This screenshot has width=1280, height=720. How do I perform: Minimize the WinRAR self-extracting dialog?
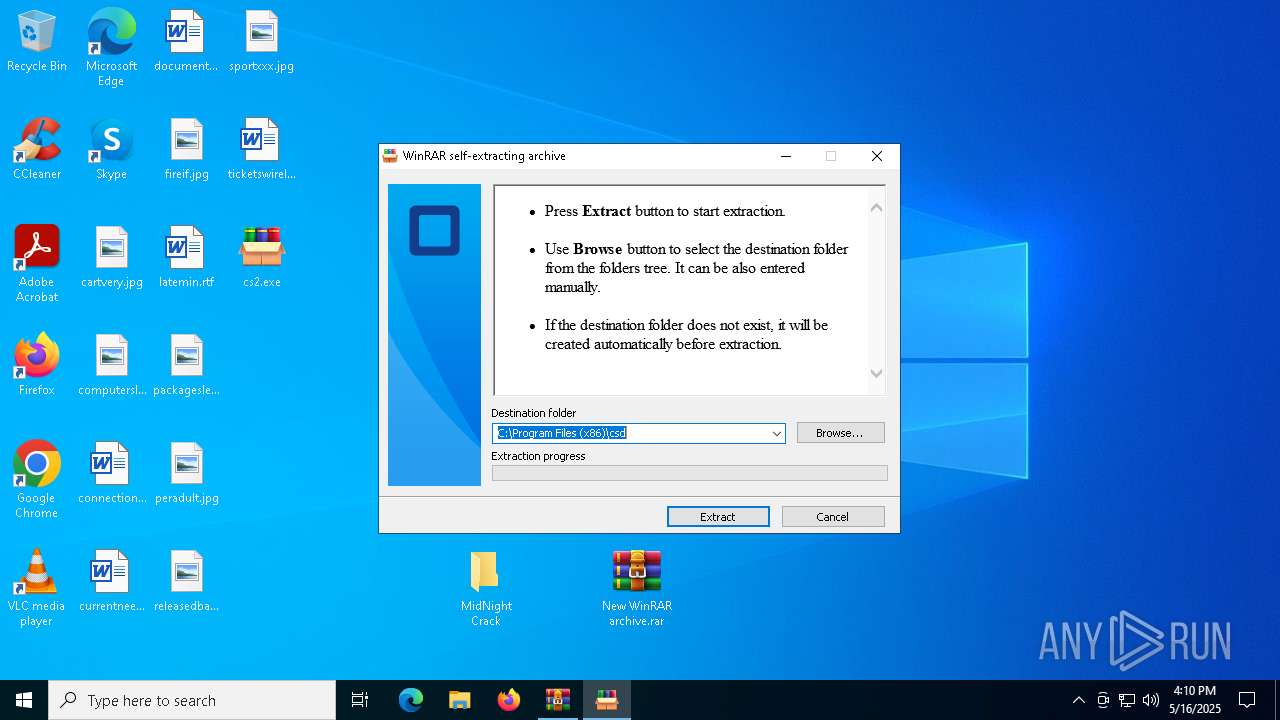pyautogui.click(x=785, y=156)
